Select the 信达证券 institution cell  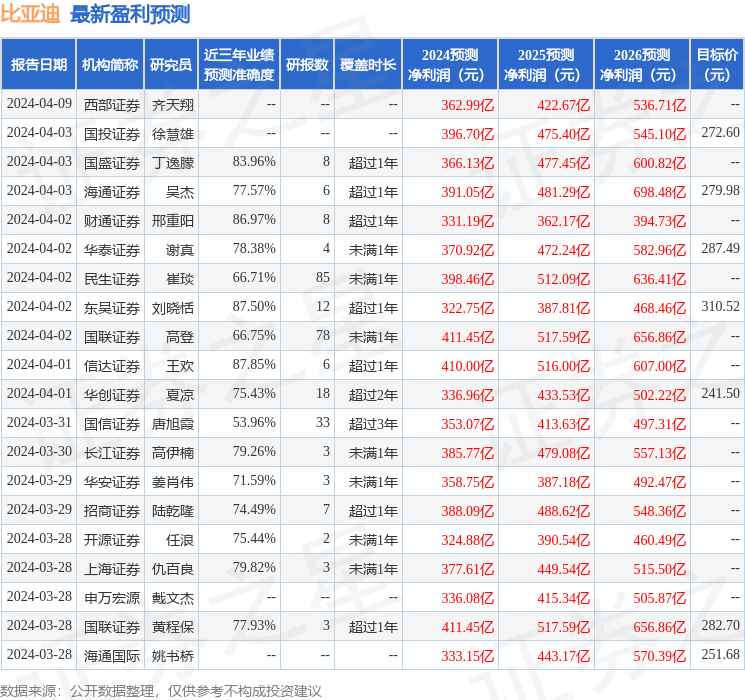click(112, 366)
